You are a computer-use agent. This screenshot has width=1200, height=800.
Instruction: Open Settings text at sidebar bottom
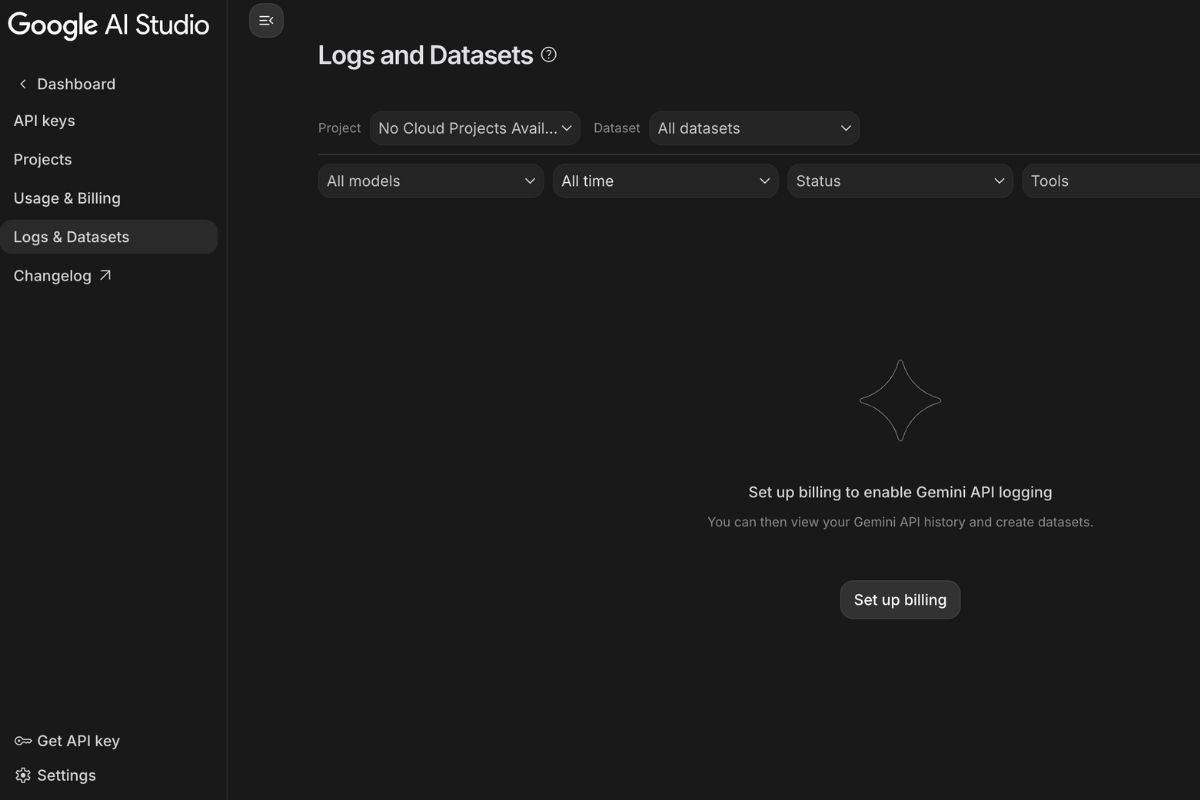click(x=66, y=775)
